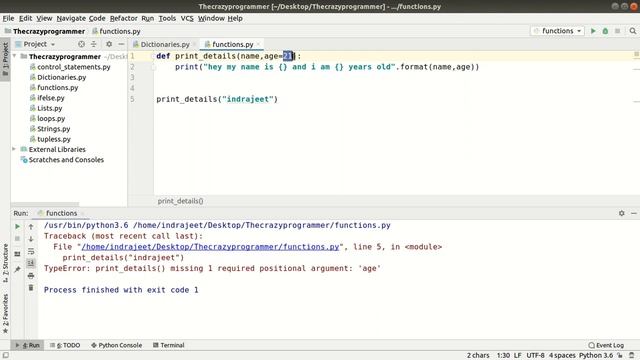The width and height of the screenshot is (640, 360).
Task: Toggle the 2: Favorites side tab
Action: coord(5,313)
